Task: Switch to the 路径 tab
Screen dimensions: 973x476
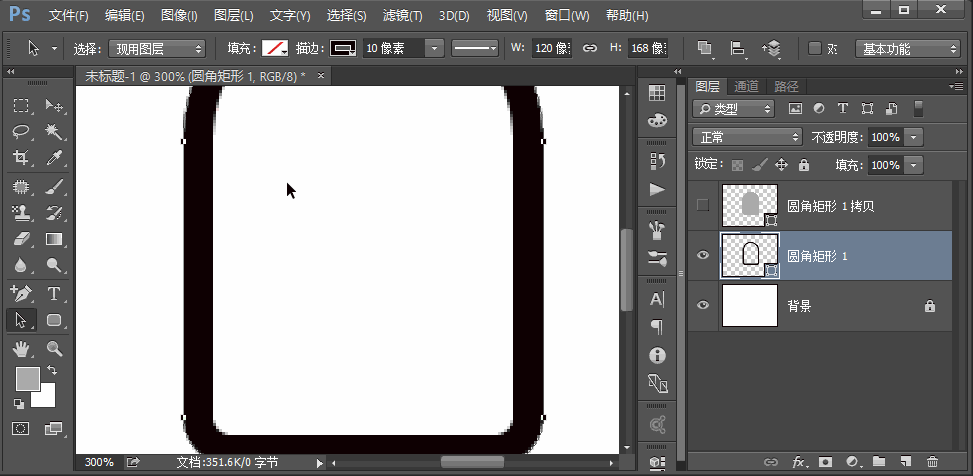Action: coord(786,86)
